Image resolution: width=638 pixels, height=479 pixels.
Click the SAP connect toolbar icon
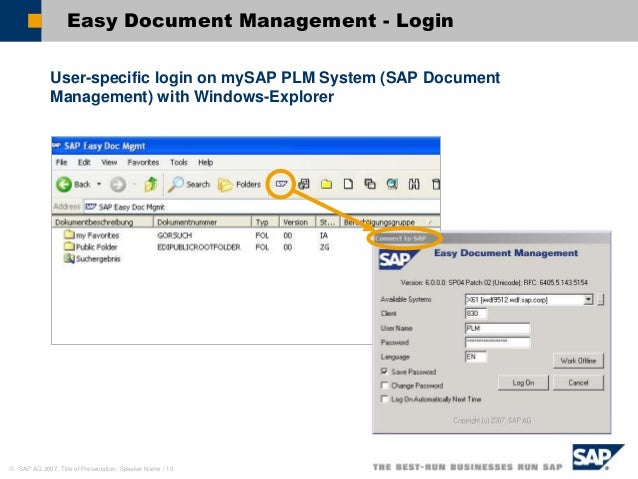282,184
